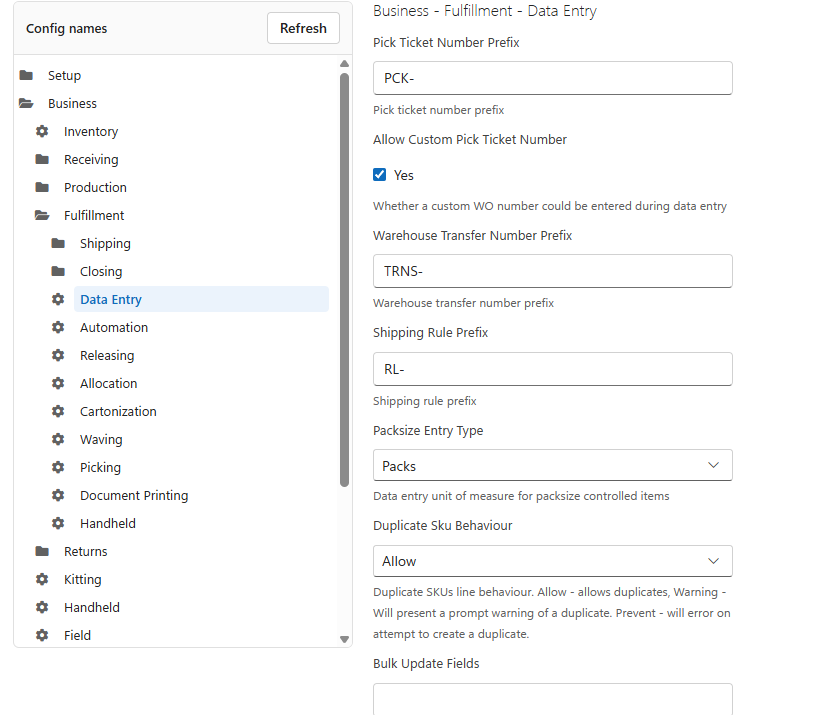Select Releasing in the config tree
833x715 pixels.
(x=107, y=355)
